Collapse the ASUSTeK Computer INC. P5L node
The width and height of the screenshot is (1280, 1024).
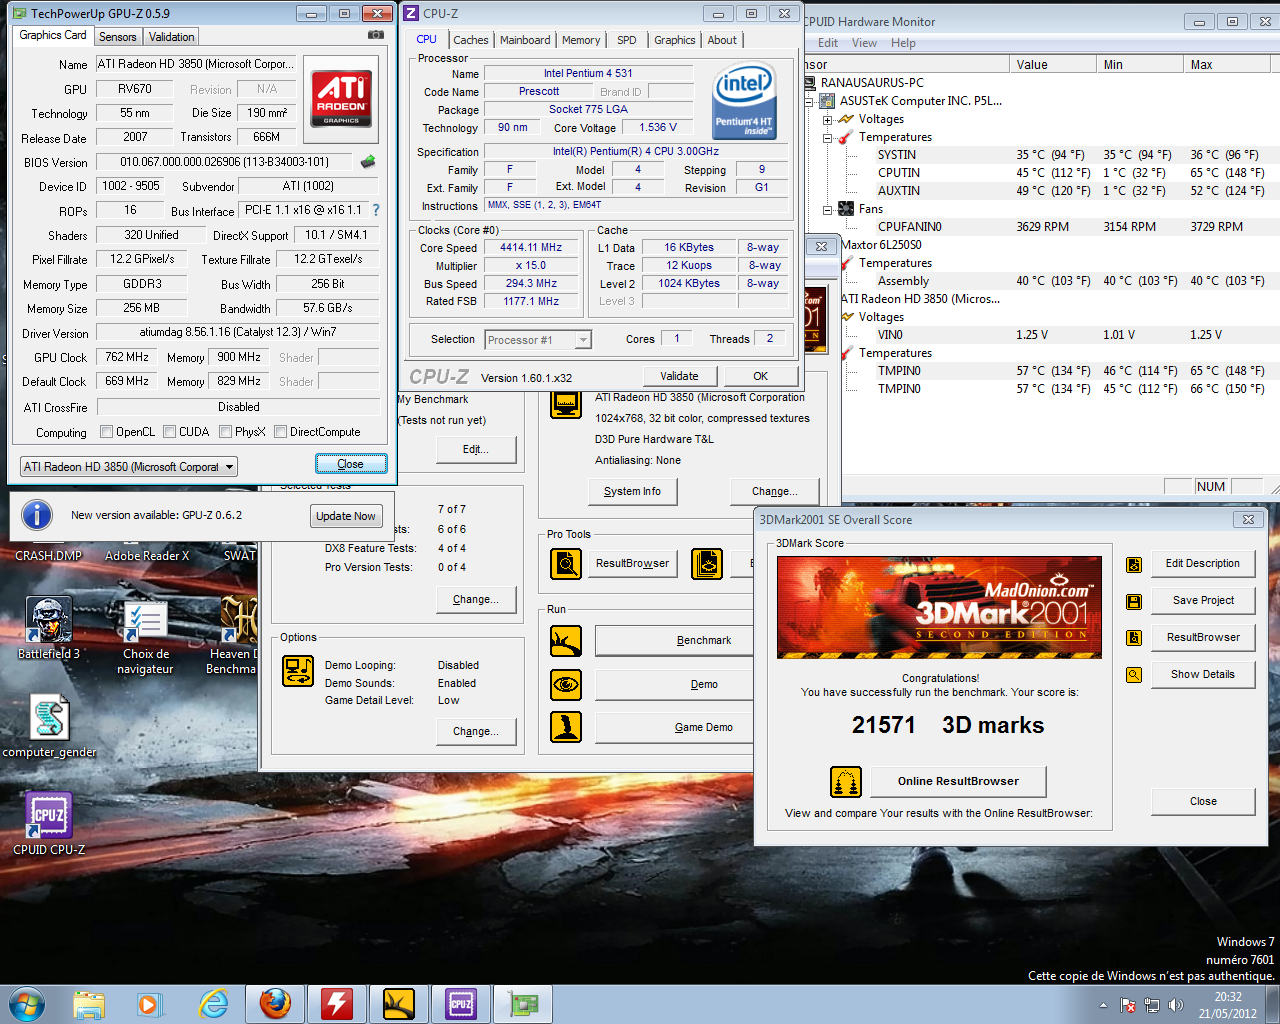point(810,101)
